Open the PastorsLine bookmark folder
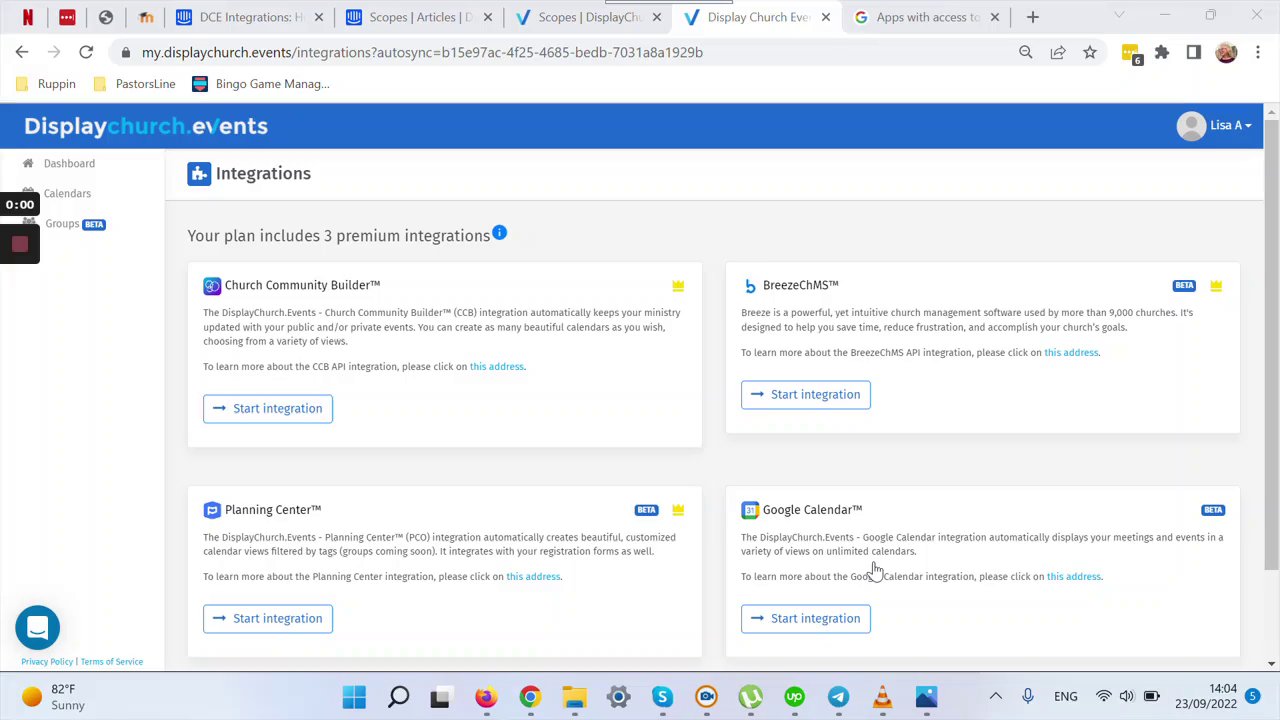This screenshot has height=720, width=1280. [134, 84]
